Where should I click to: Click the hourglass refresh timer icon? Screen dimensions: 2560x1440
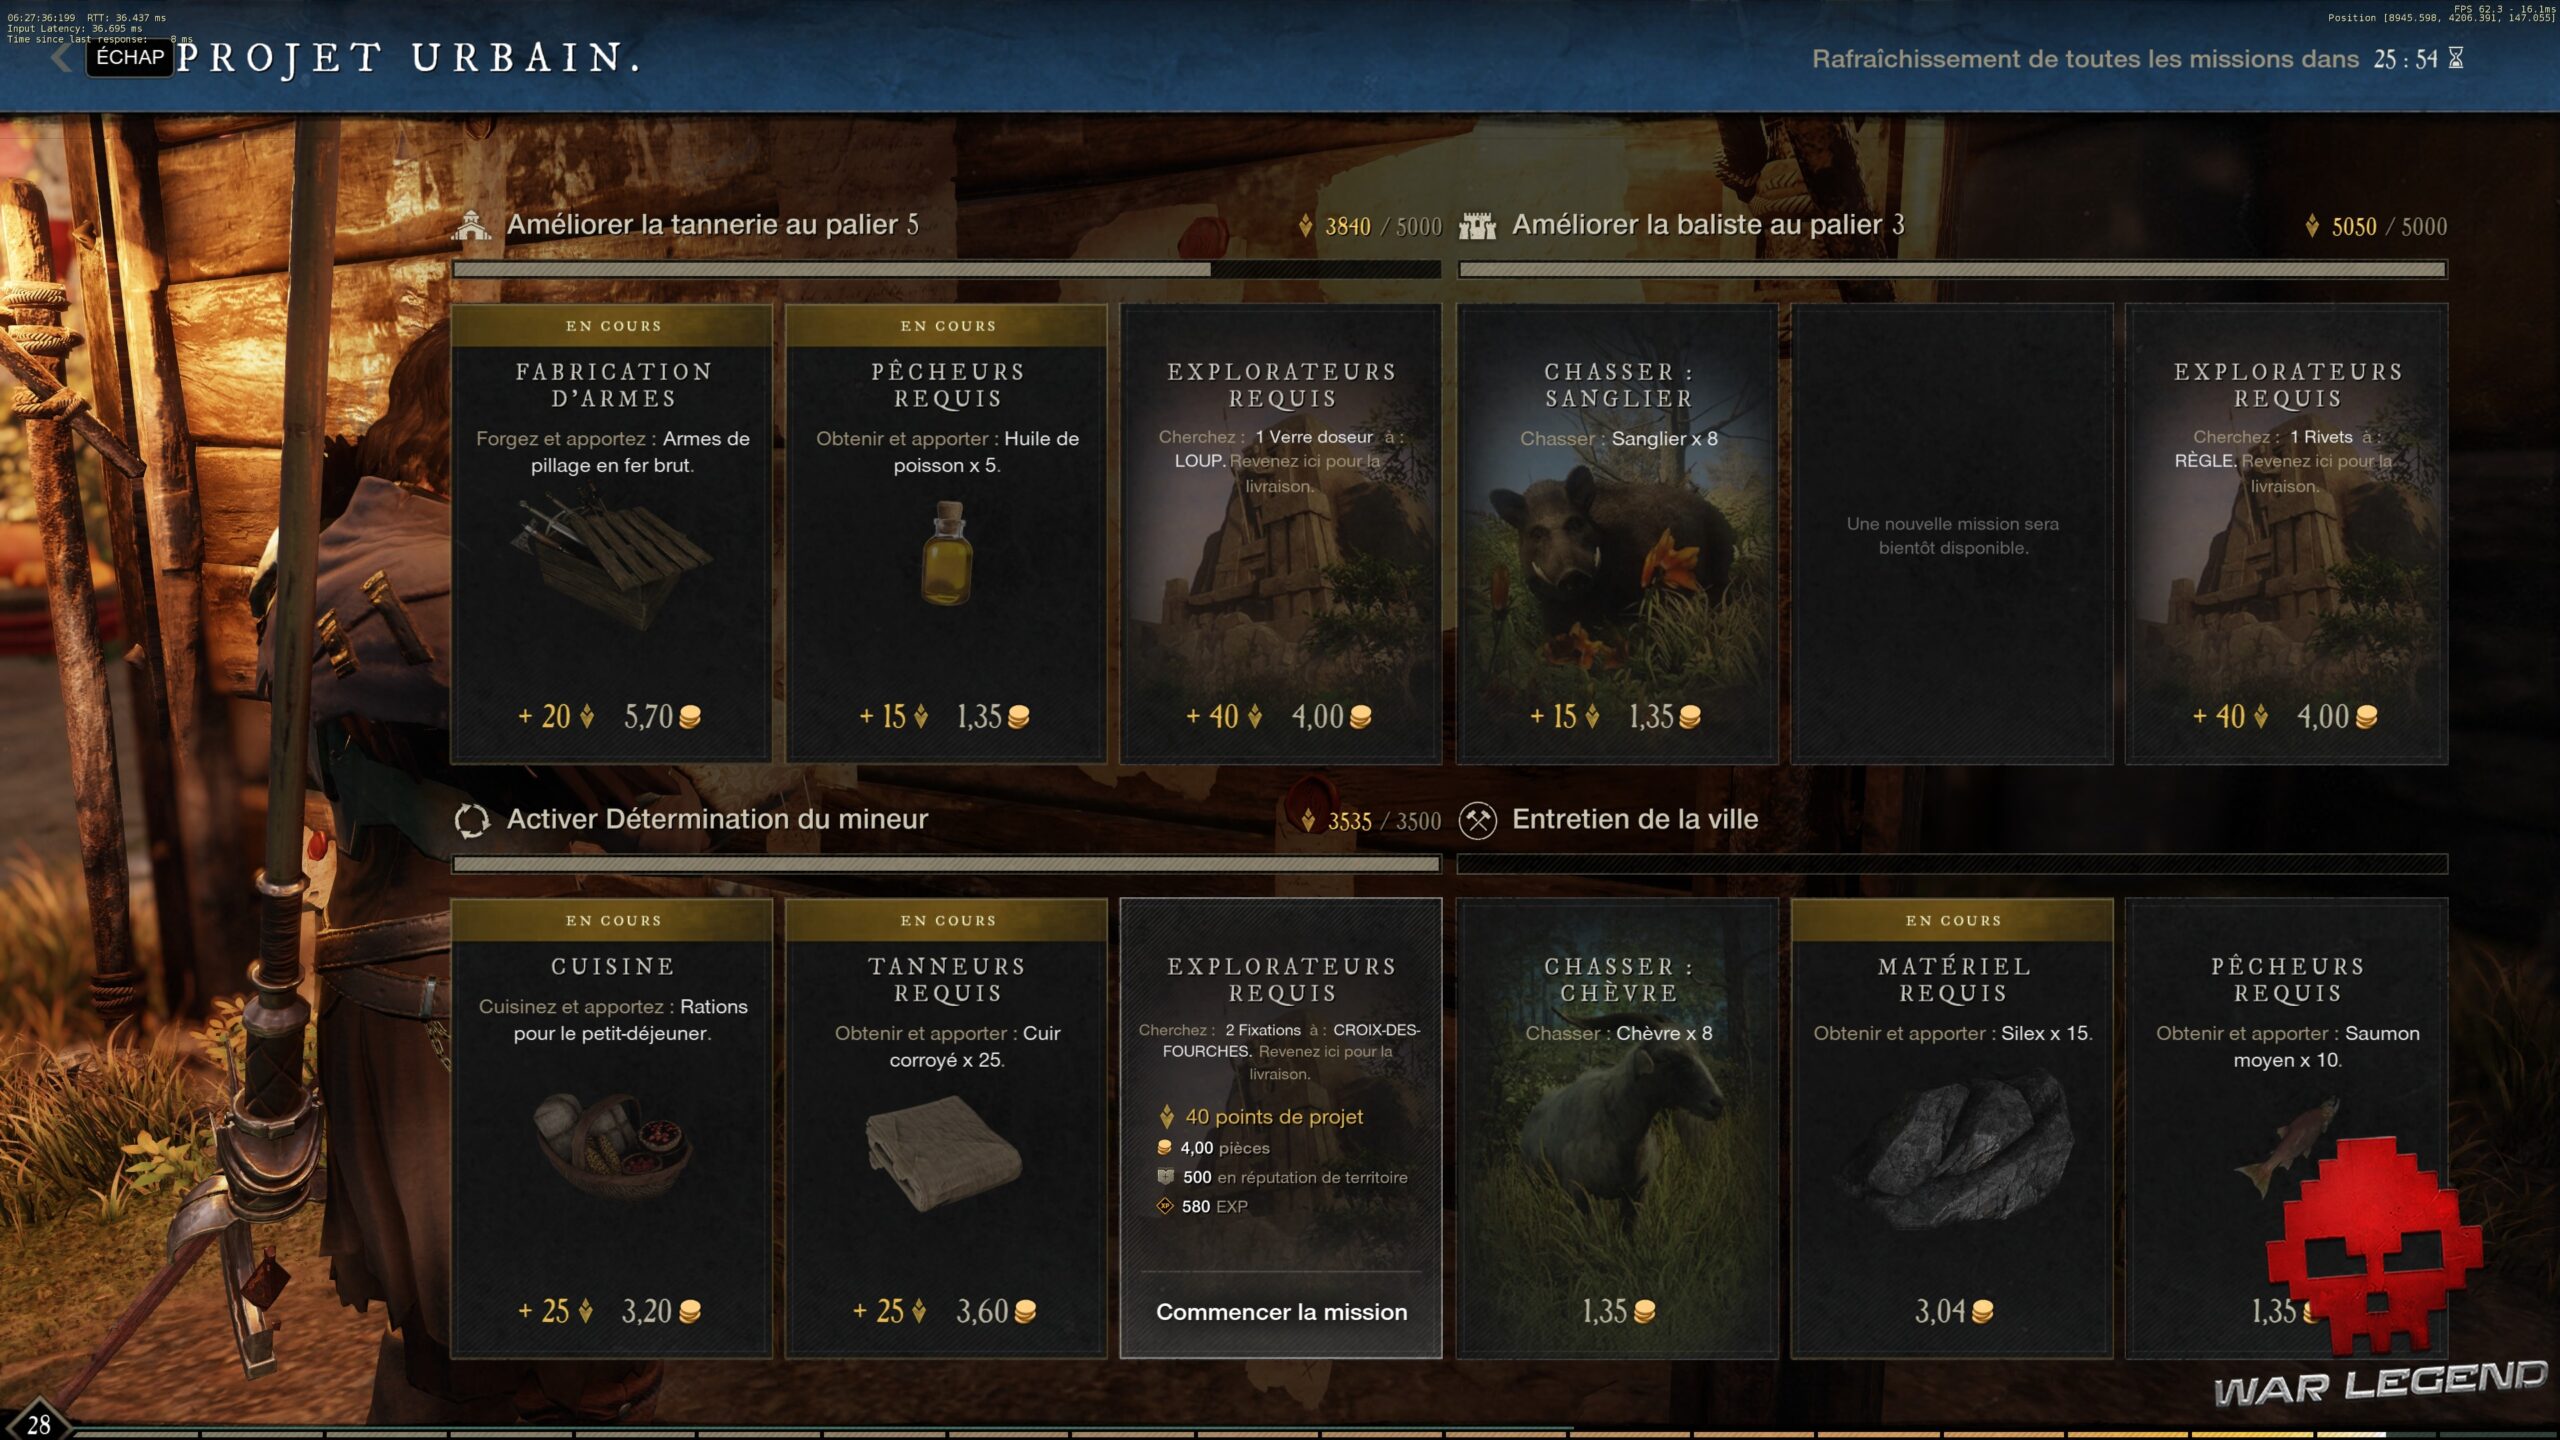(x=2456, y=59)
